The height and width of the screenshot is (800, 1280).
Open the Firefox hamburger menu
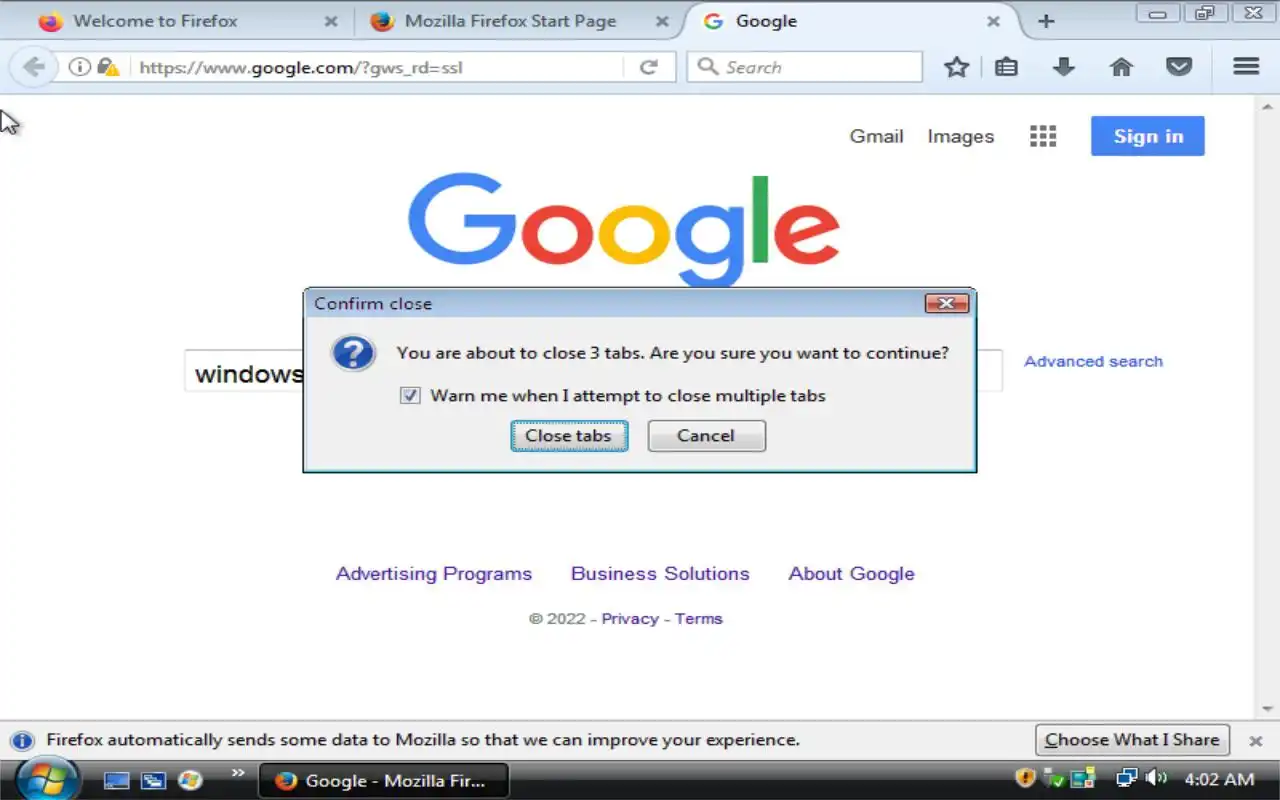point(1246,66)
